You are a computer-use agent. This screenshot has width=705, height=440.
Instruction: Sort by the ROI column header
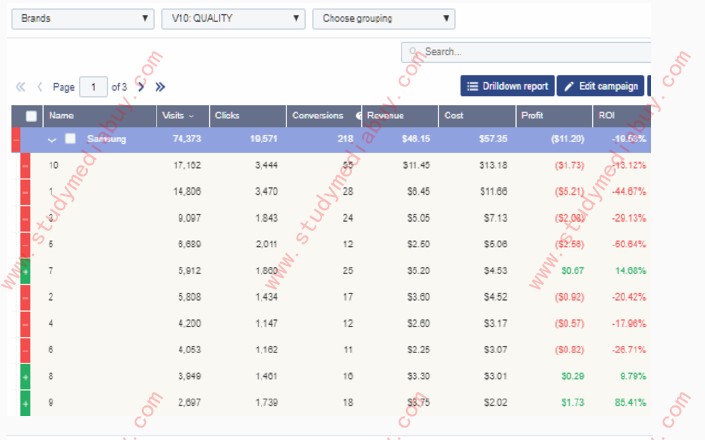click(x=622, y=116)
